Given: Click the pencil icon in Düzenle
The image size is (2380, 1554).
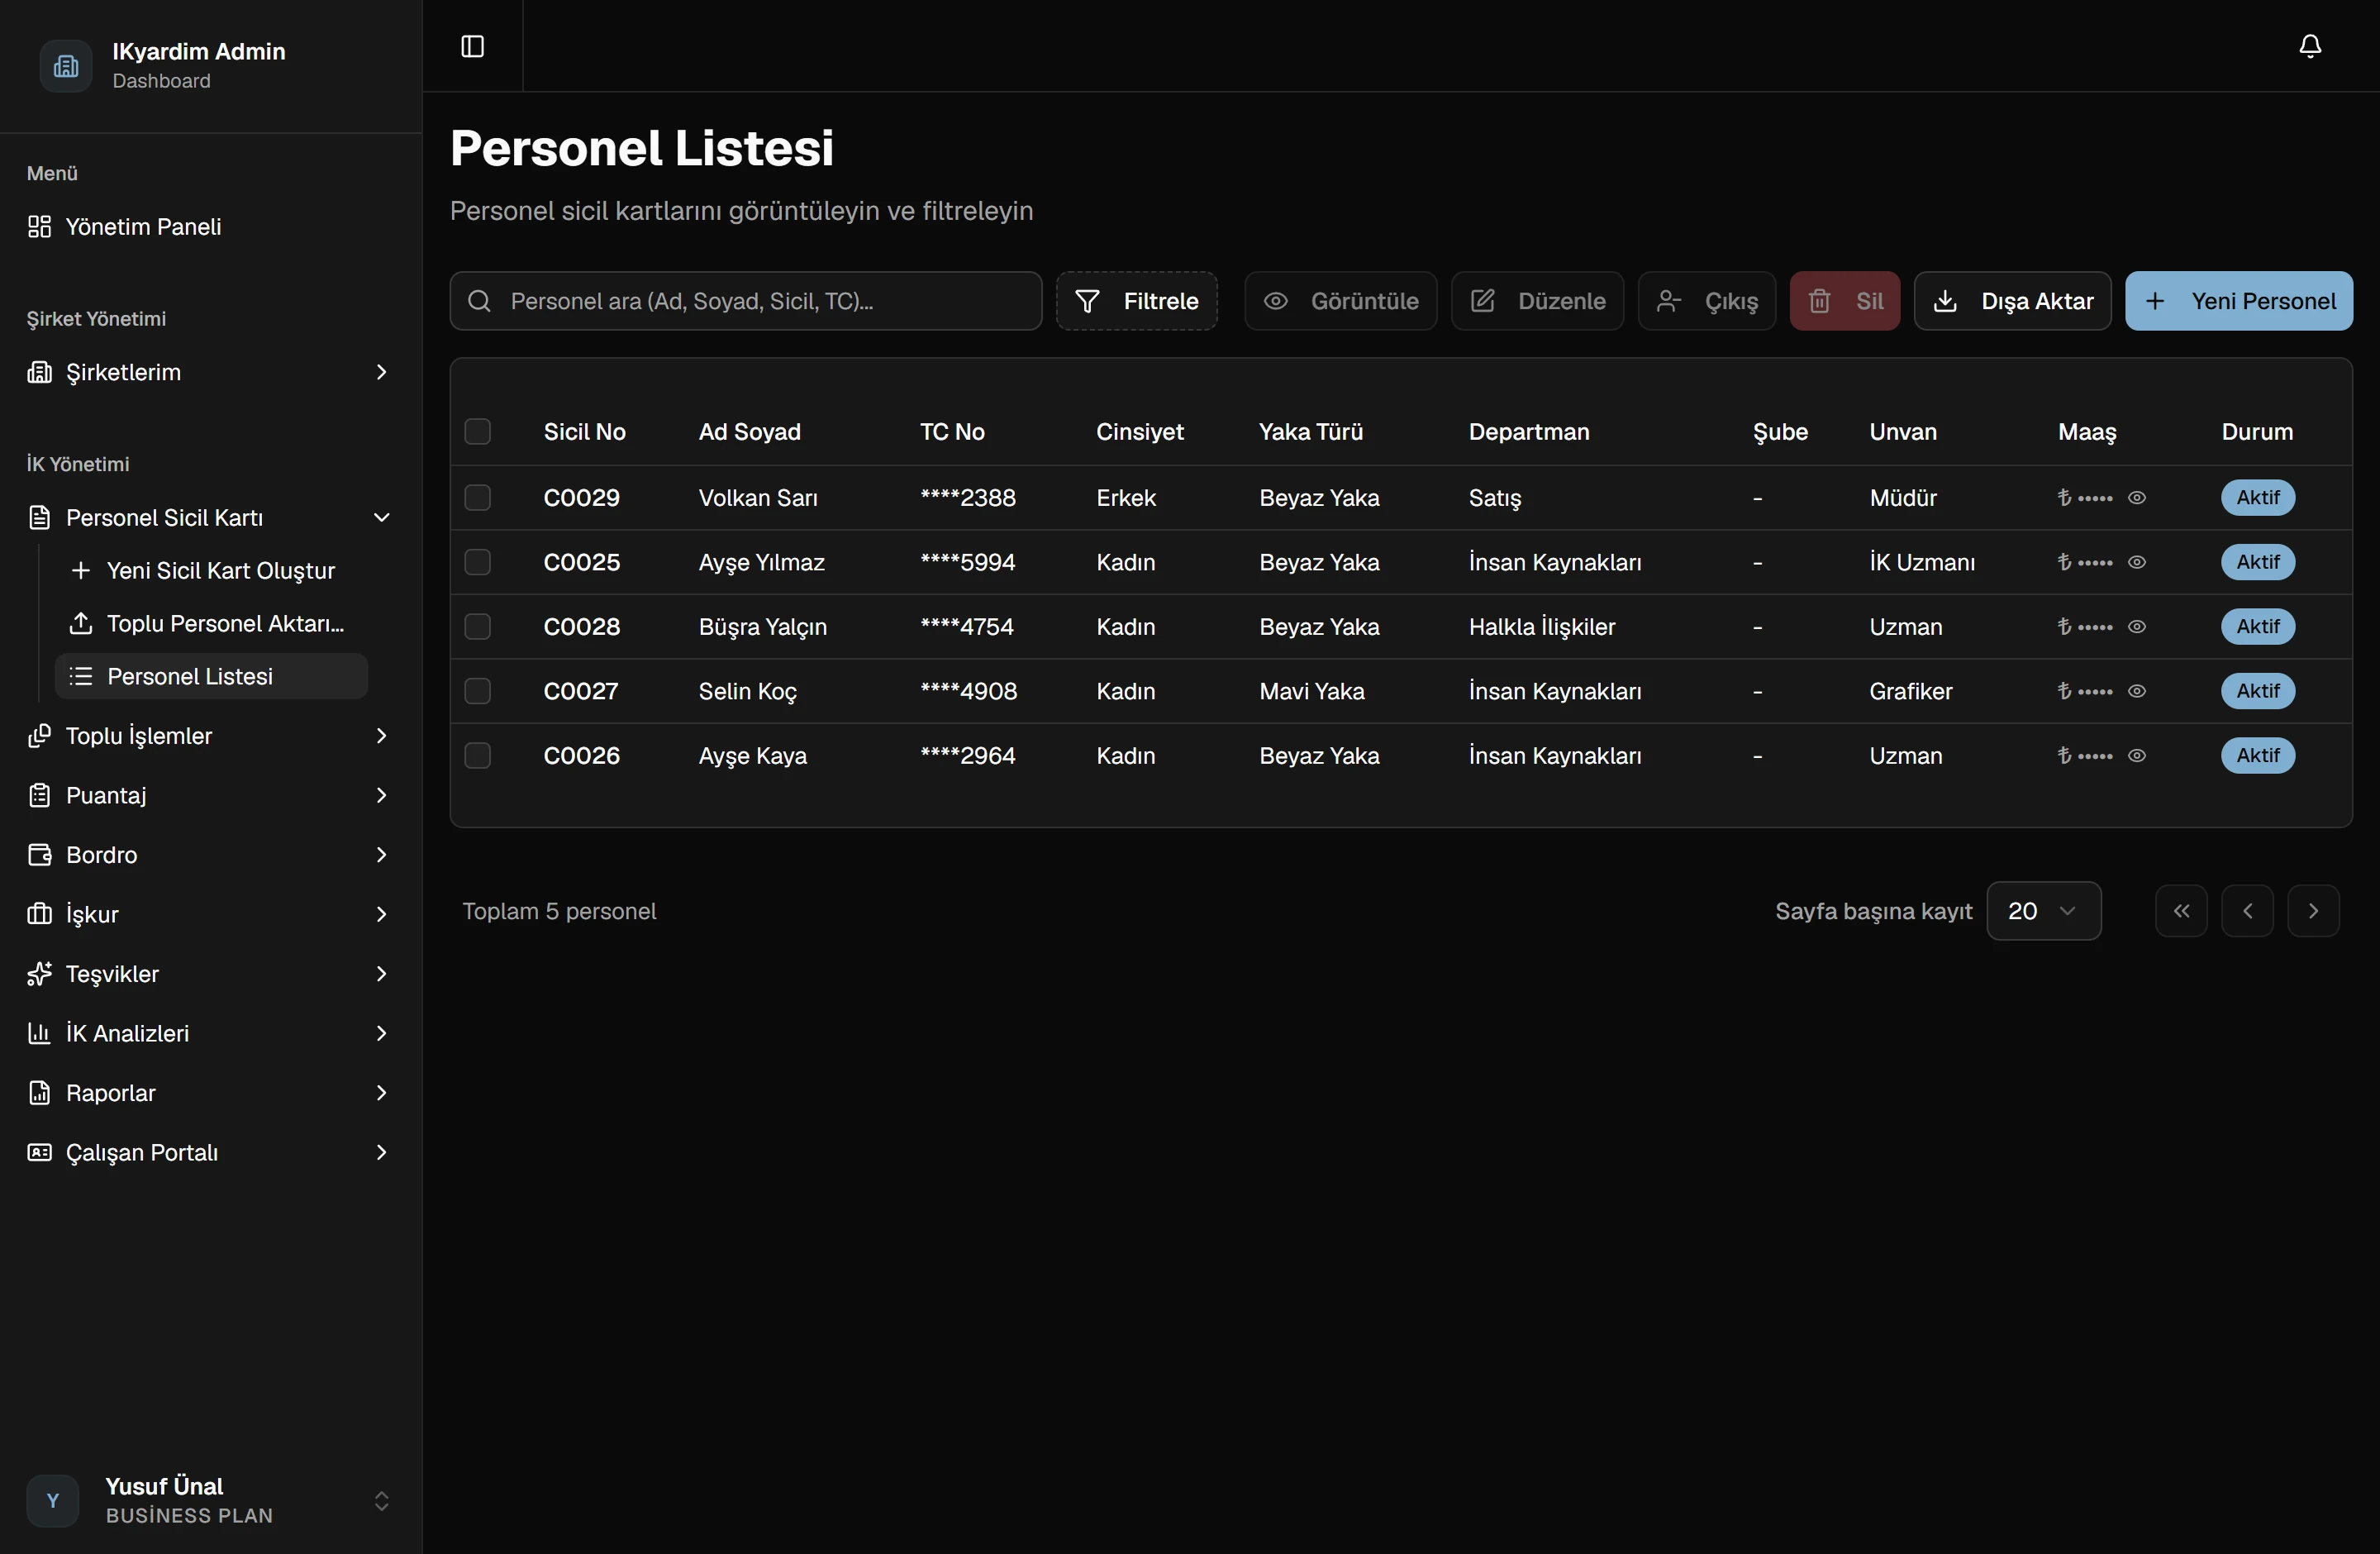Looking at the screenshot, I should coord(1482,301).
